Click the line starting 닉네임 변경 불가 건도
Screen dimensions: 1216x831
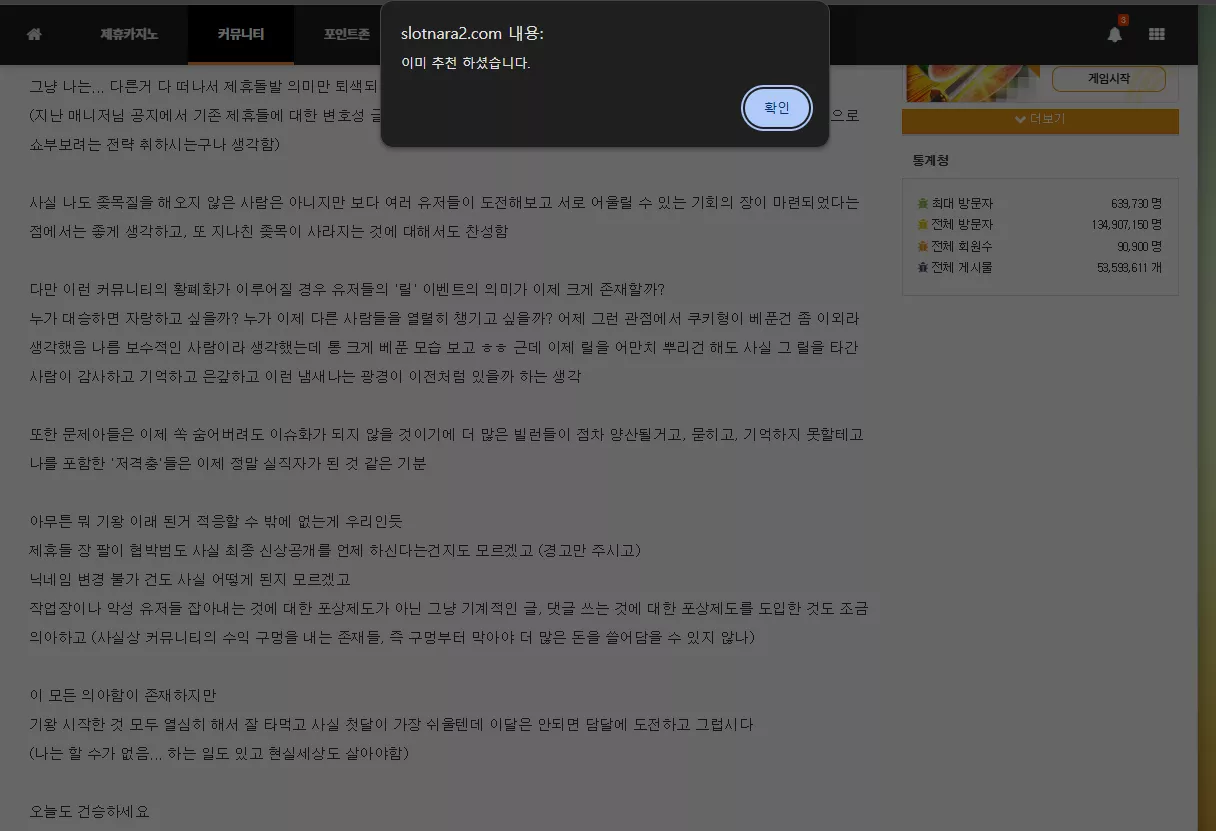(x=190, y=579)
